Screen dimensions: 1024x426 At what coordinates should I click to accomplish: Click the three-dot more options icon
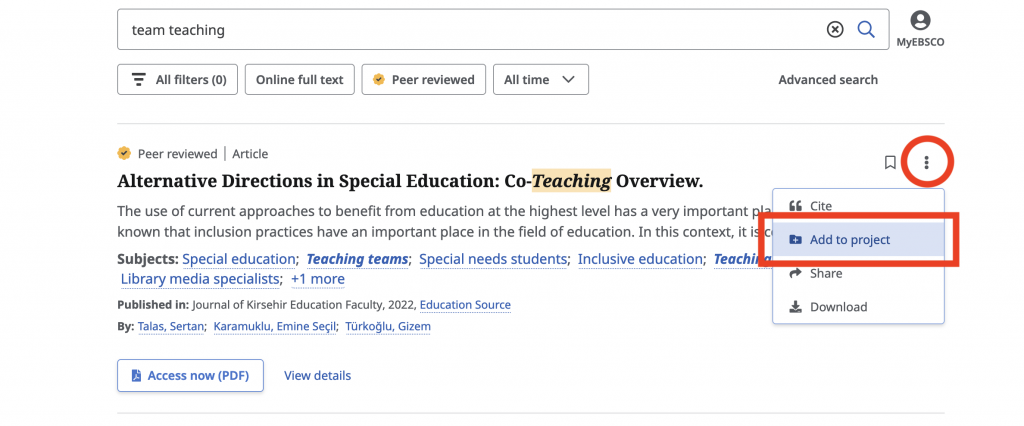(927, 162)
